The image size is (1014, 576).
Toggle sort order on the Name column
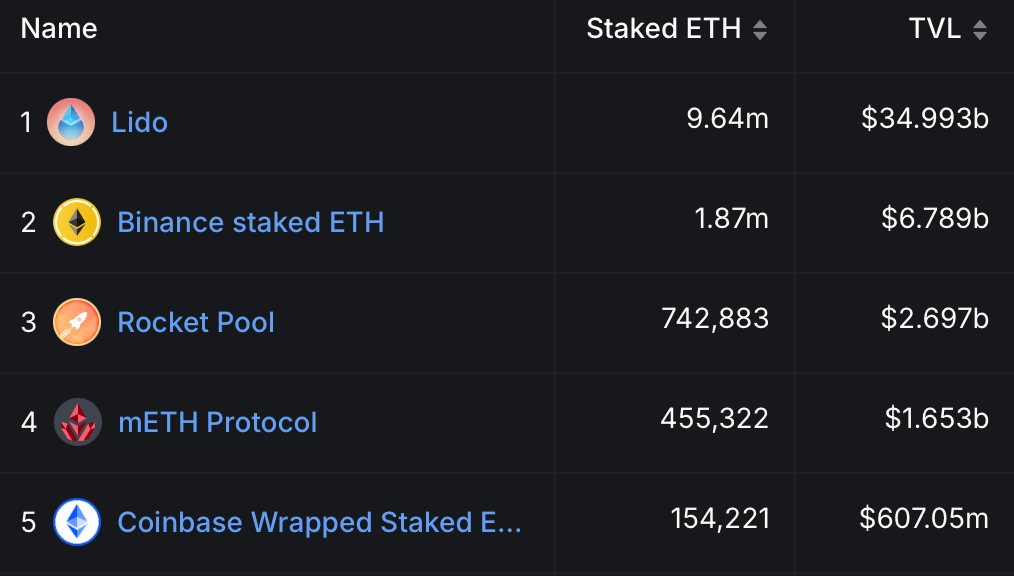pos(58,29)
